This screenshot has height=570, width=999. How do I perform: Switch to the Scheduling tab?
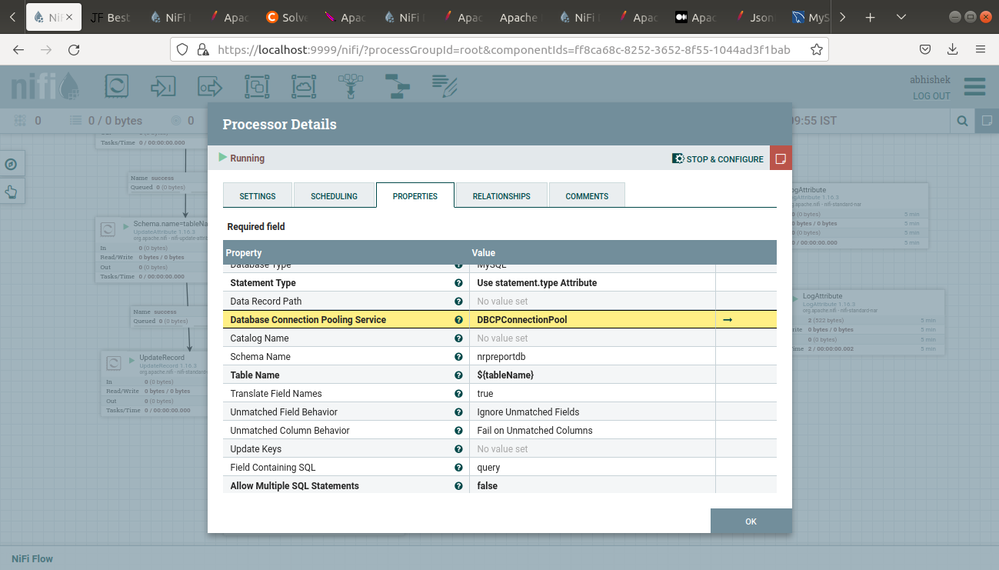(334, 196)
